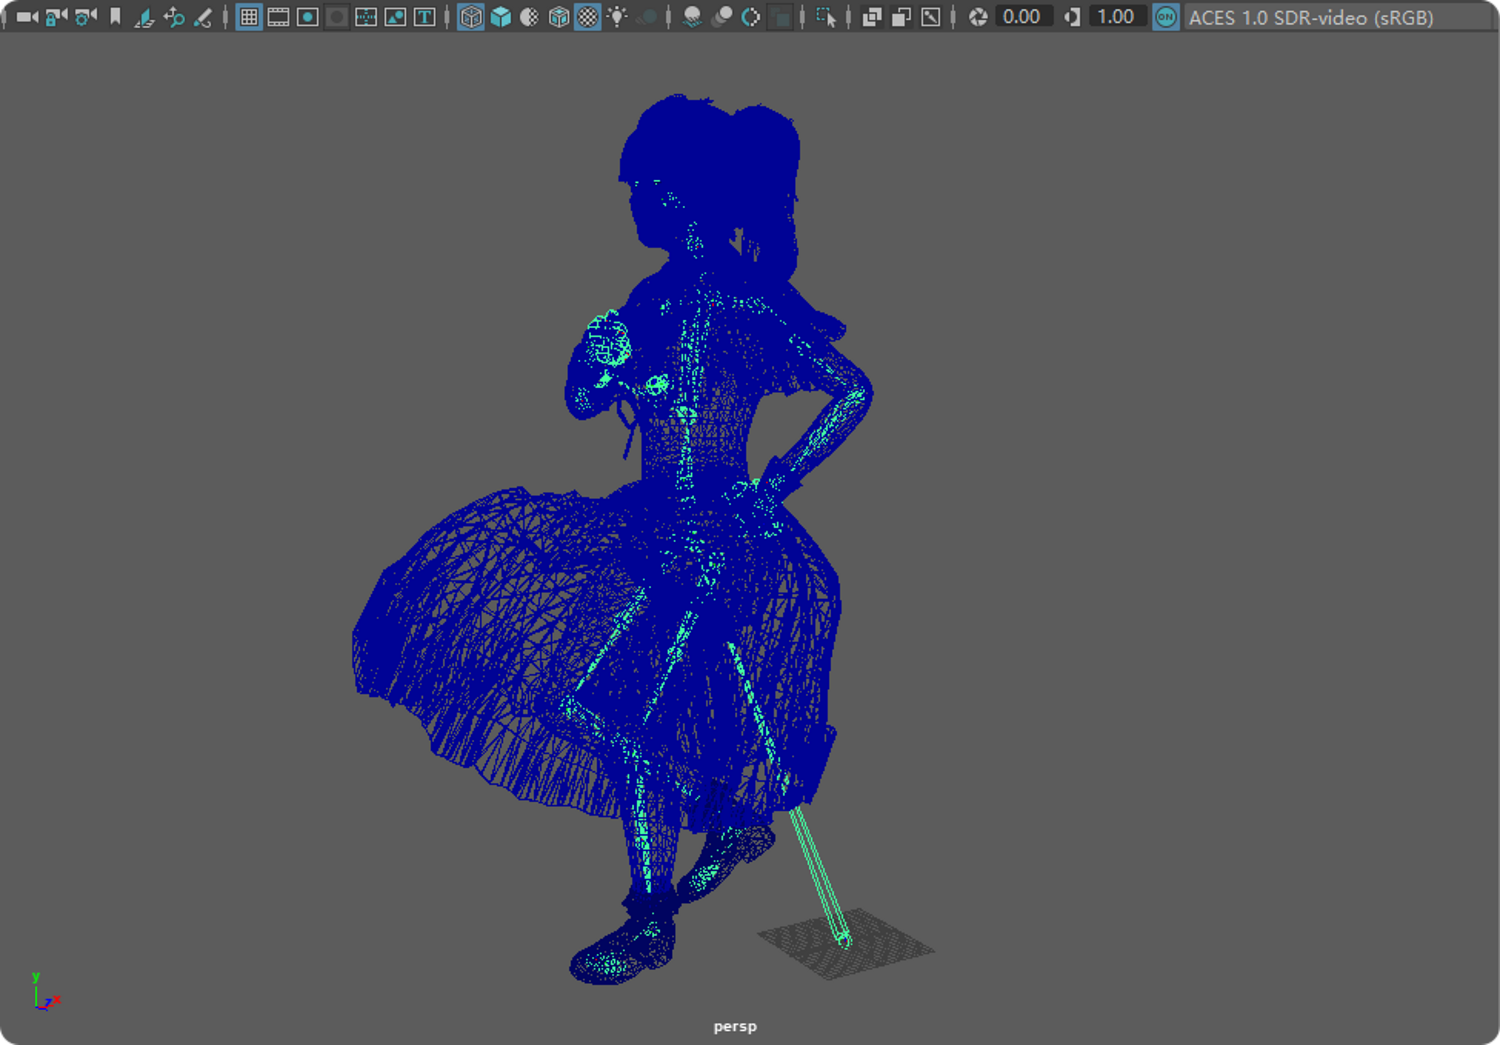Toggle the XRay Joints icon
Viewport: 1500px width, 1045px height.
[x=930, y=17]
